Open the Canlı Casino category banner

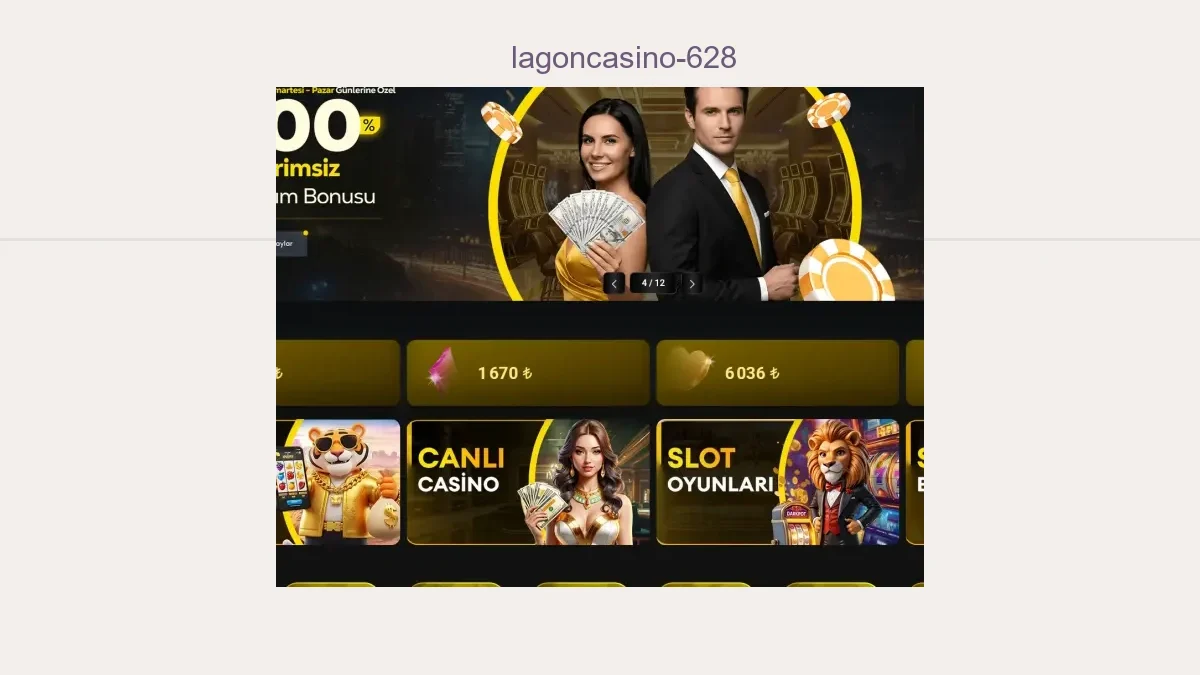tap(528, 482)
